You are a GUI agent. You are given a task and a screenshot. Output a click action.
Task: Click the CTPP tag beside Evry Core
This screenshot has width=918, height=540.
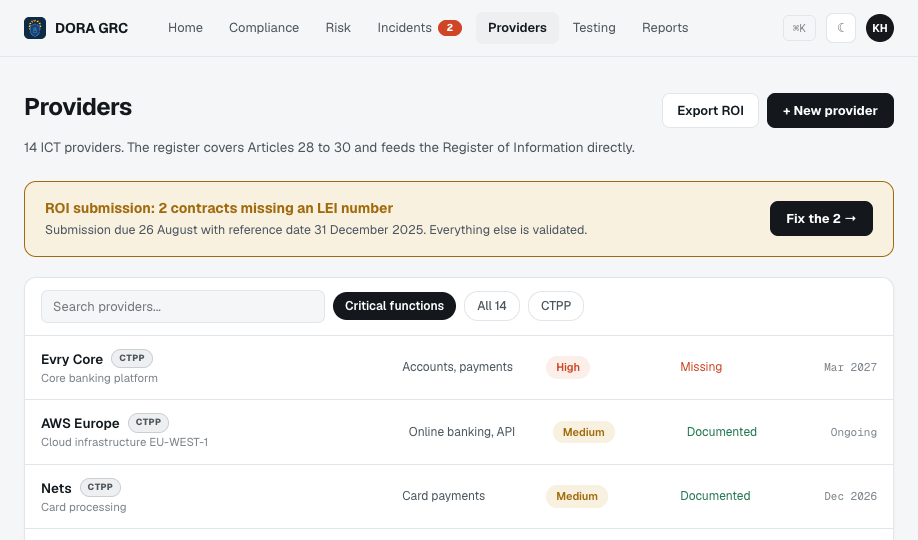tap(132, 358)
